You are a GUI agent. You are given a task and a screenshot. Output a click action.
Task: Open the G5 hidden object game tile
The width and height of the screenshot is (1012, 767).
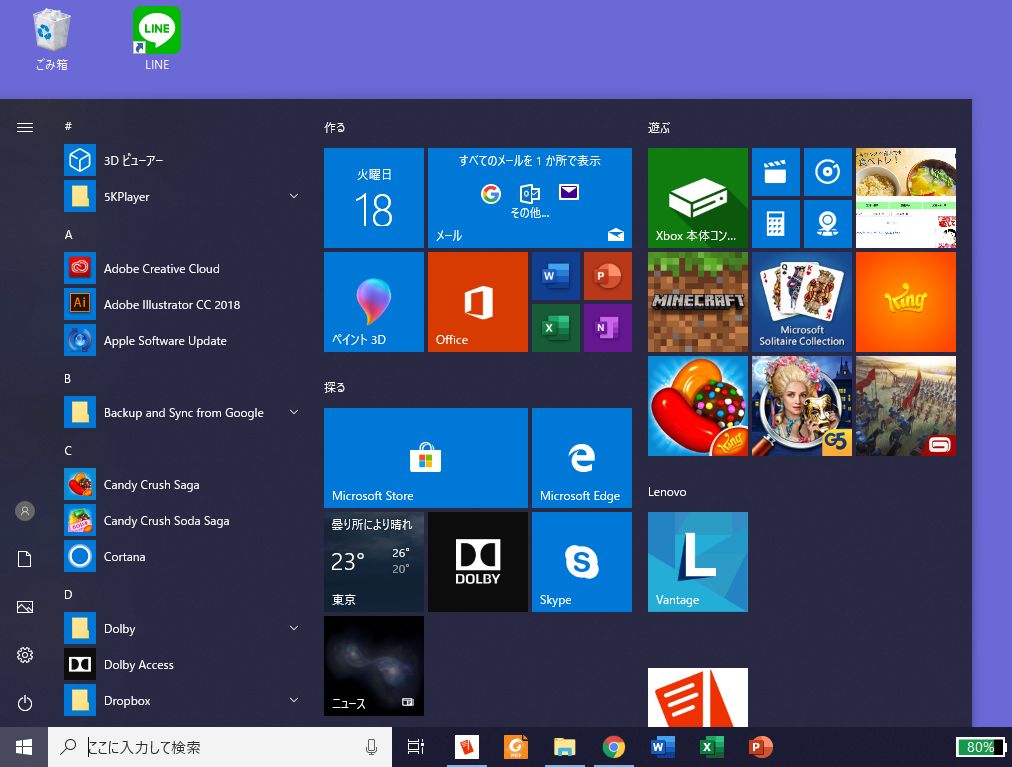click(802, 405)
